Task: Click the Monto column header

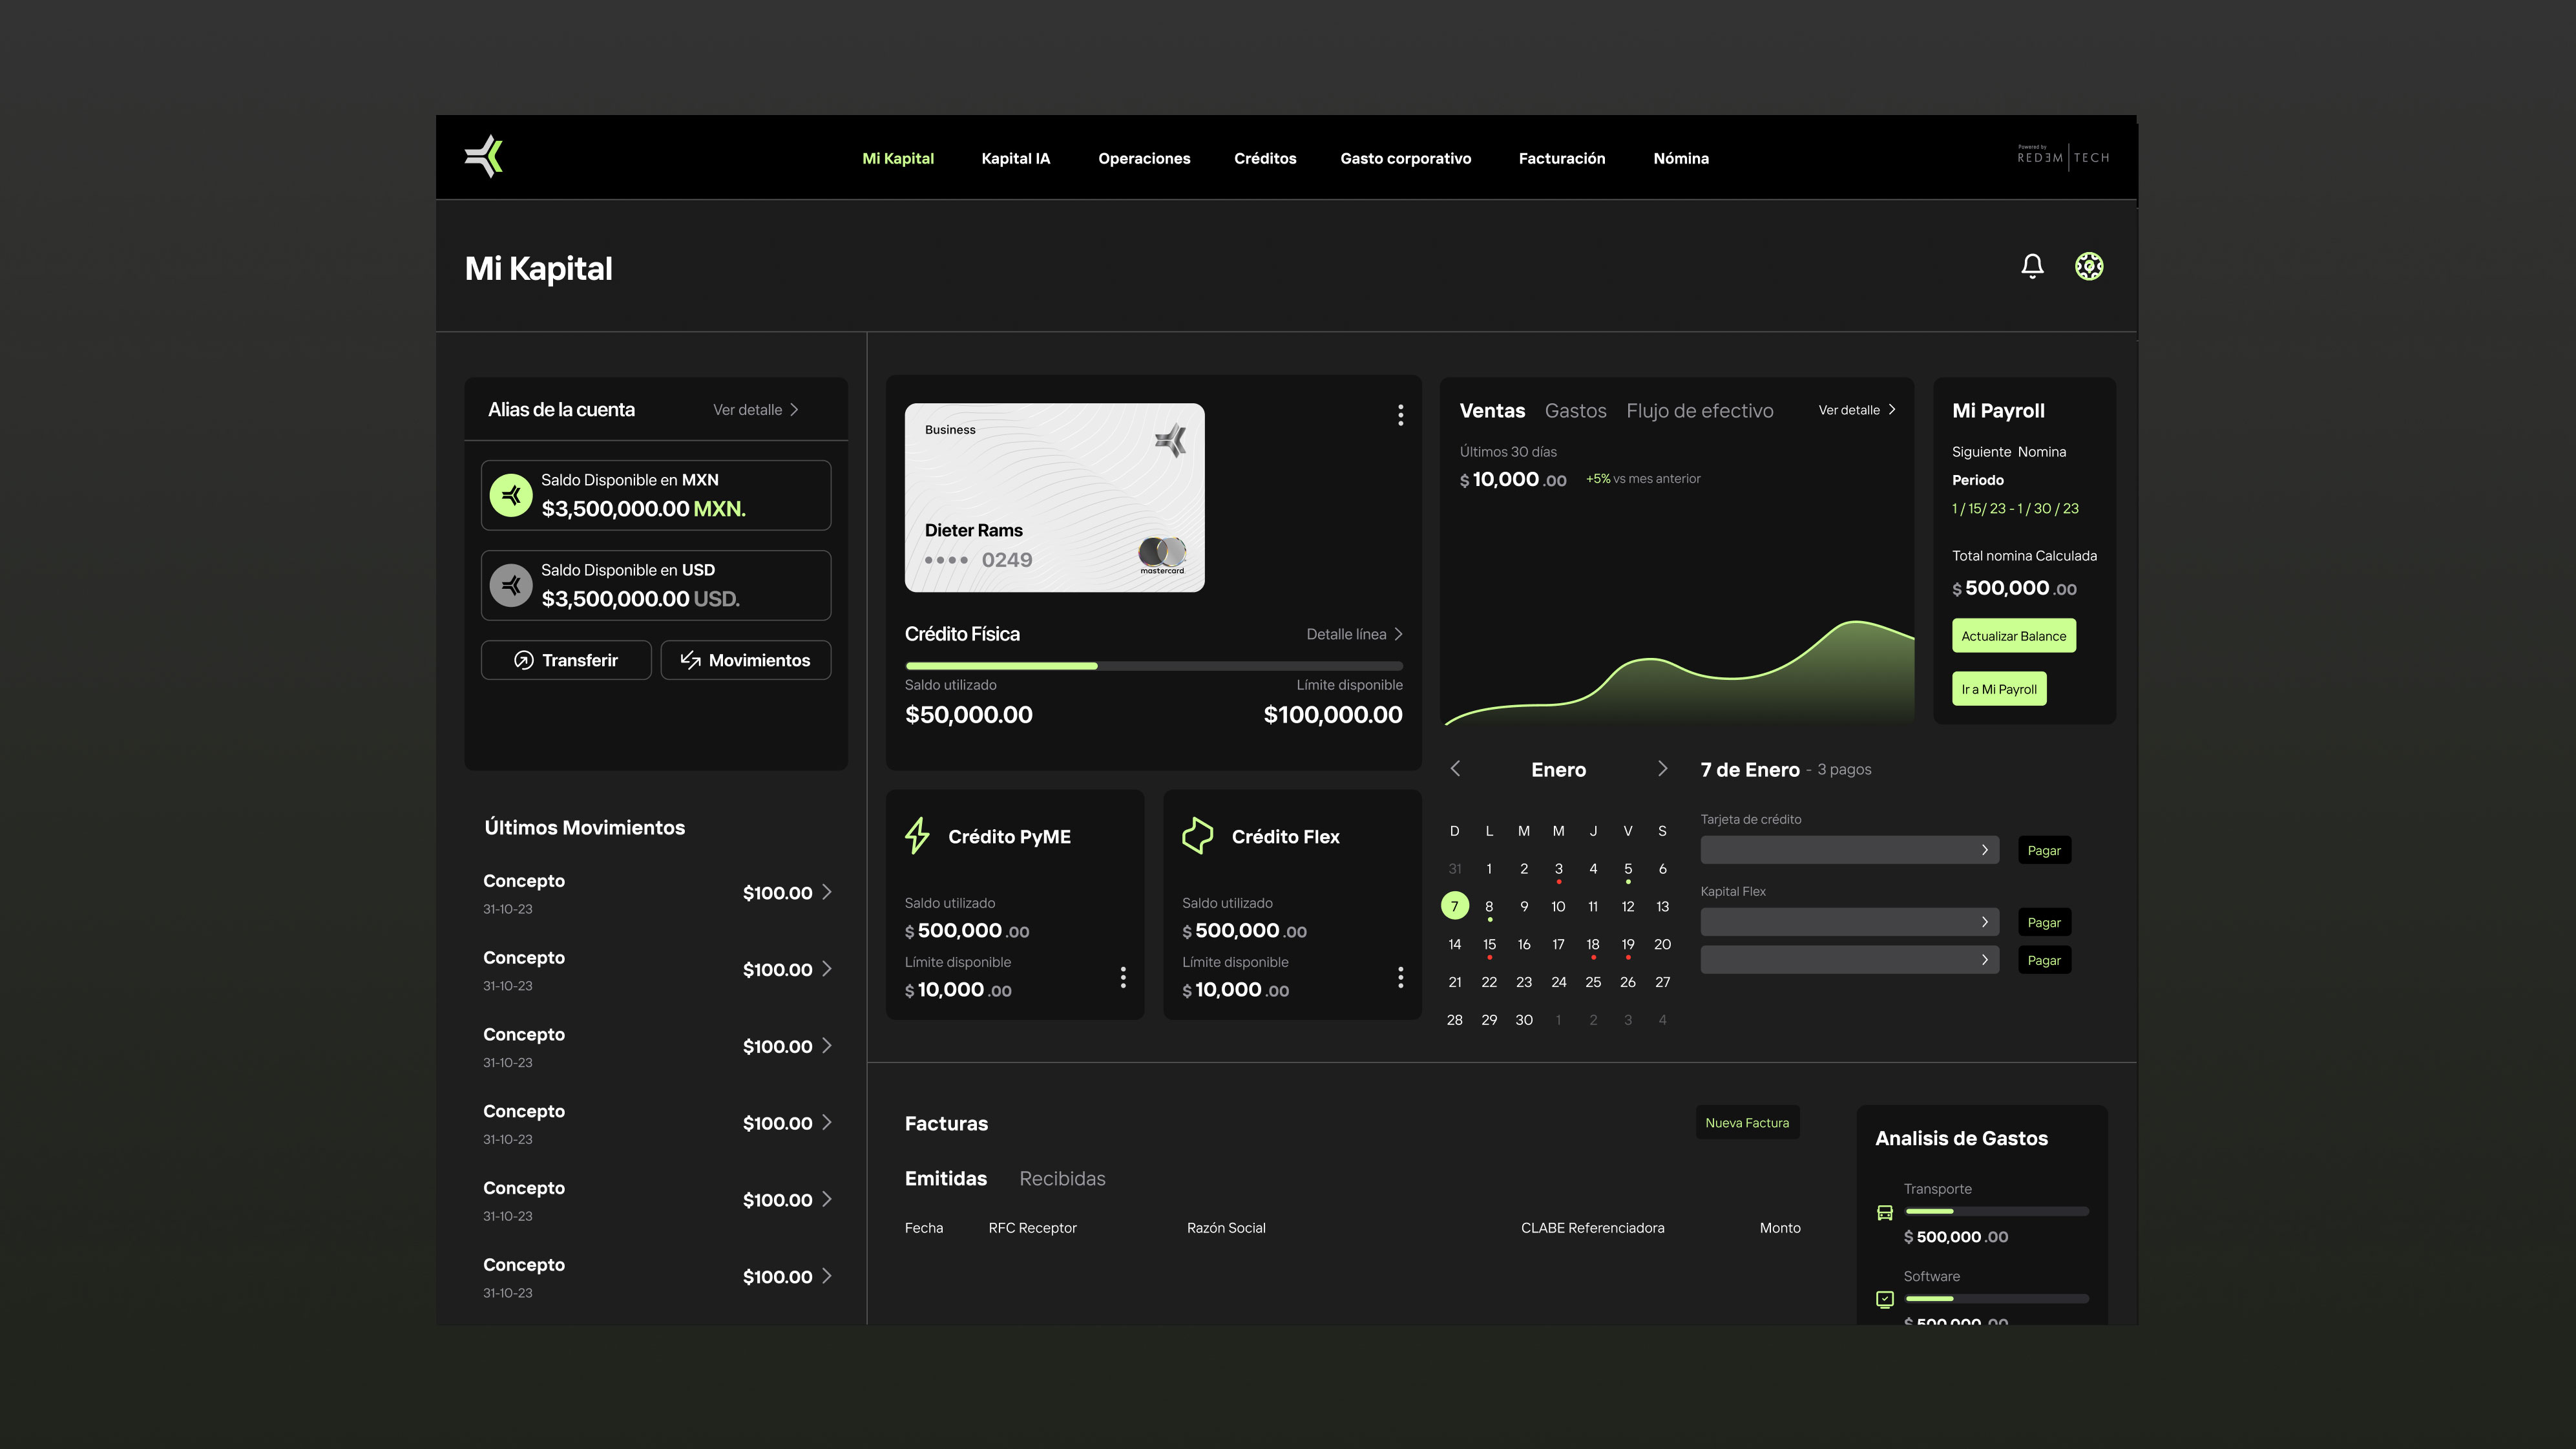Action: tap(1780, 1228)
